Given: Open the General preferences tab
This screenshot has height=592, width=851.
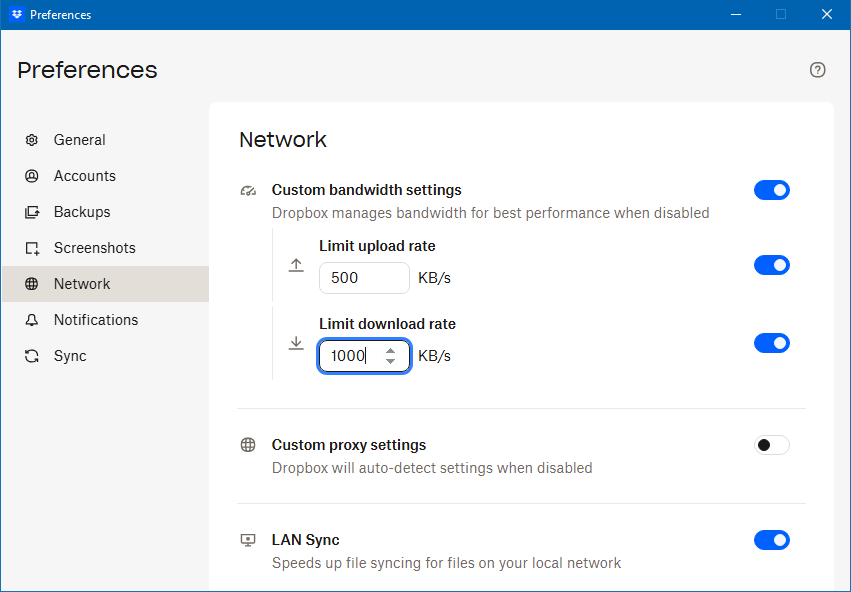Looking at the screenshot, I should [106, 140].
